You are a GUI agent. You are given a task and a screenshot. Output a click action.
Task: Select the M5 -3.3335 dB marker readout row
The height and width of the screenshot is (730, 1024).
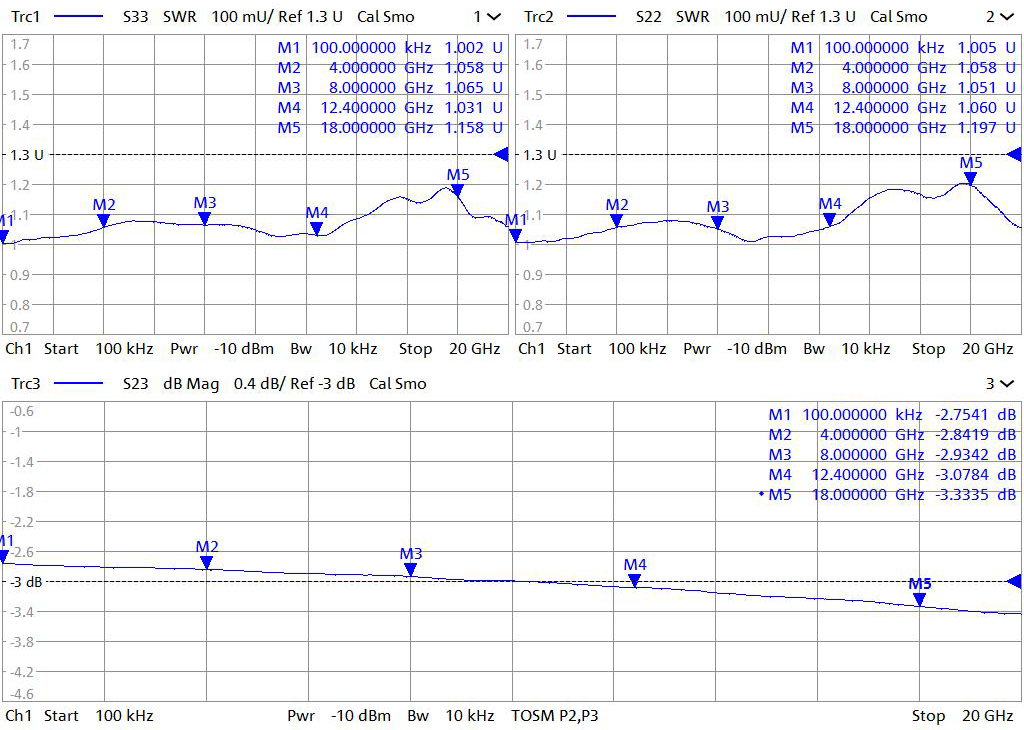892,494
